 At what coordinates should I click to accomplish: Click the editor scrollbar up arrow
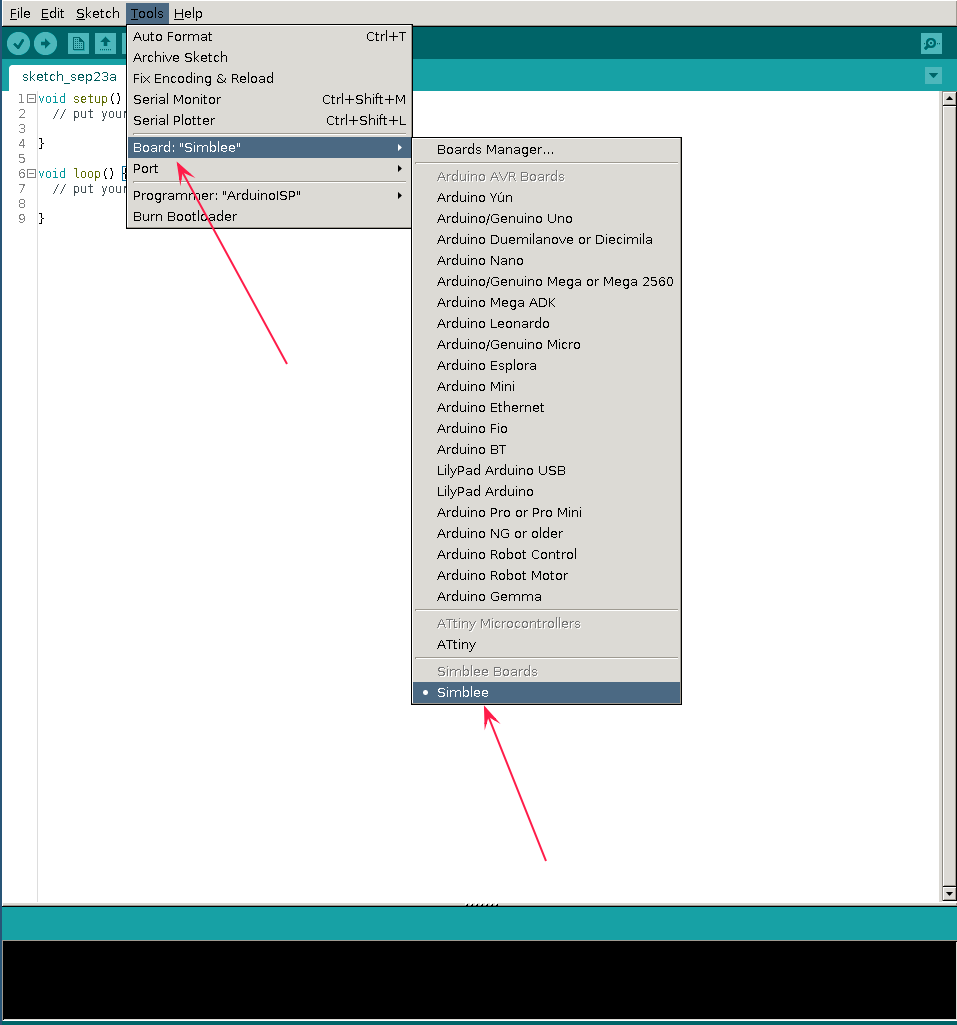click(x=949, y=99)
